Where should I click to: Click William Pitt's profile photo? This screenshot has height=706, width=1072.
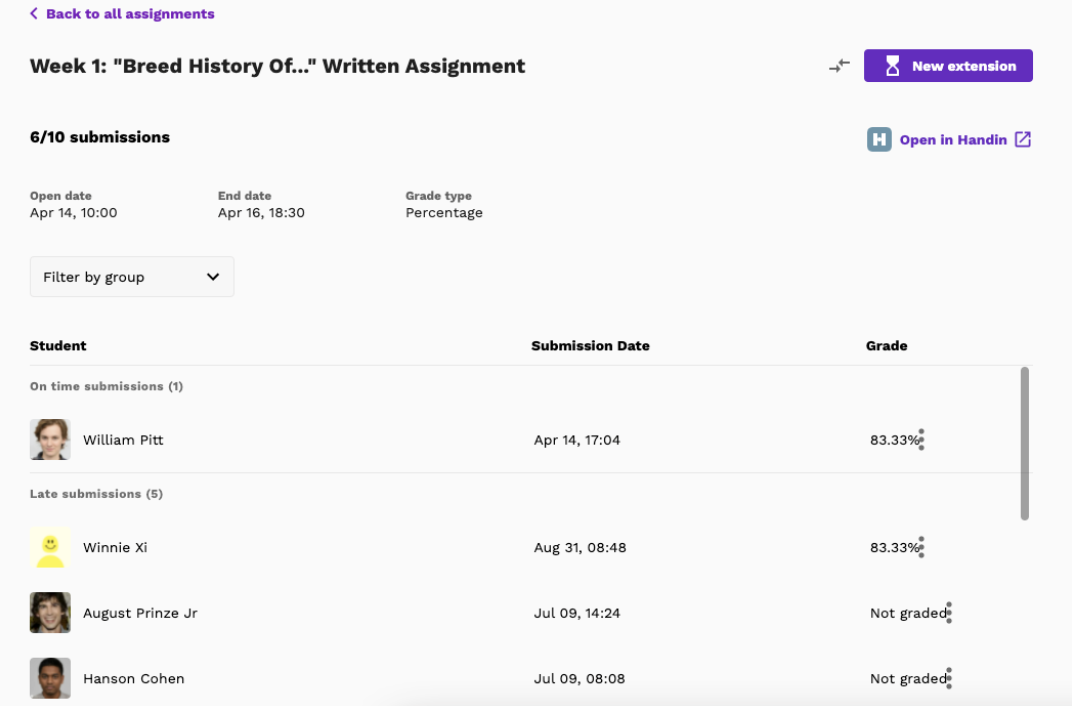pyautogui.click(x=50, y=439)
